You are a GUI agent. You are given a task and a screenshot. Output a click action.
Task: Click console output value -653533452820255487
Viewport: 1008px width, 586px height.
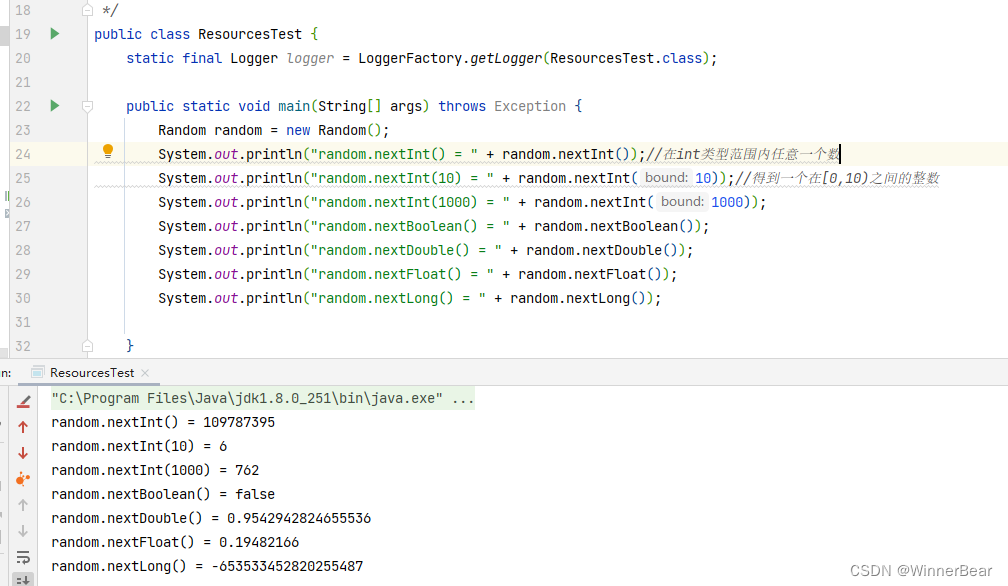[287, 566]
